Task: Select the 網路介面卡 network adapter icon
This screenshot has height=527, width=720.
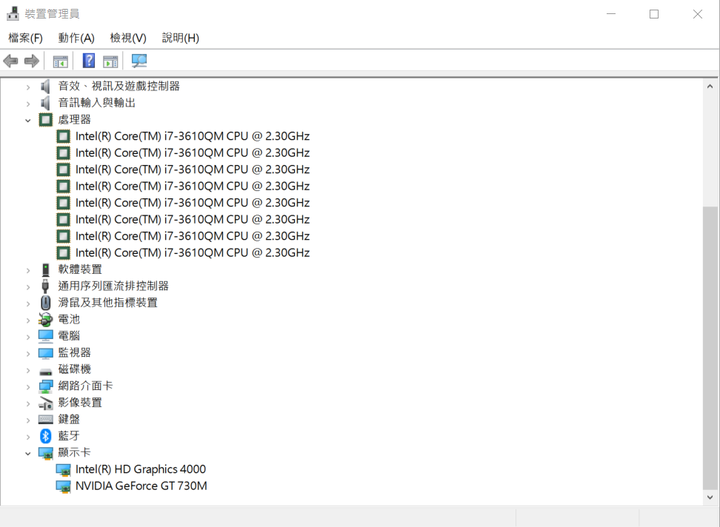Action: pos(45,386)
